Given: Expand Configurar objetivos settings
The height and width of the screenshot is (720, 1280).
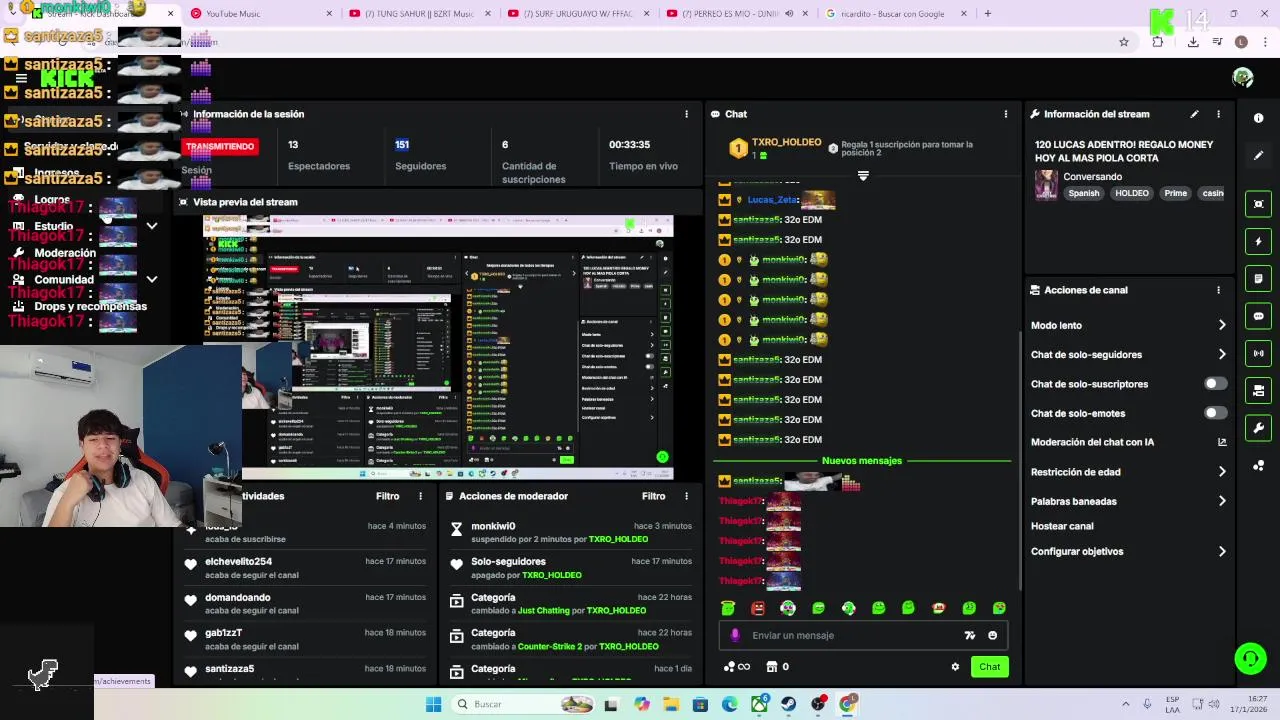Looking at the screenshot, I should pyautogui.click(x=1222, y=551).
